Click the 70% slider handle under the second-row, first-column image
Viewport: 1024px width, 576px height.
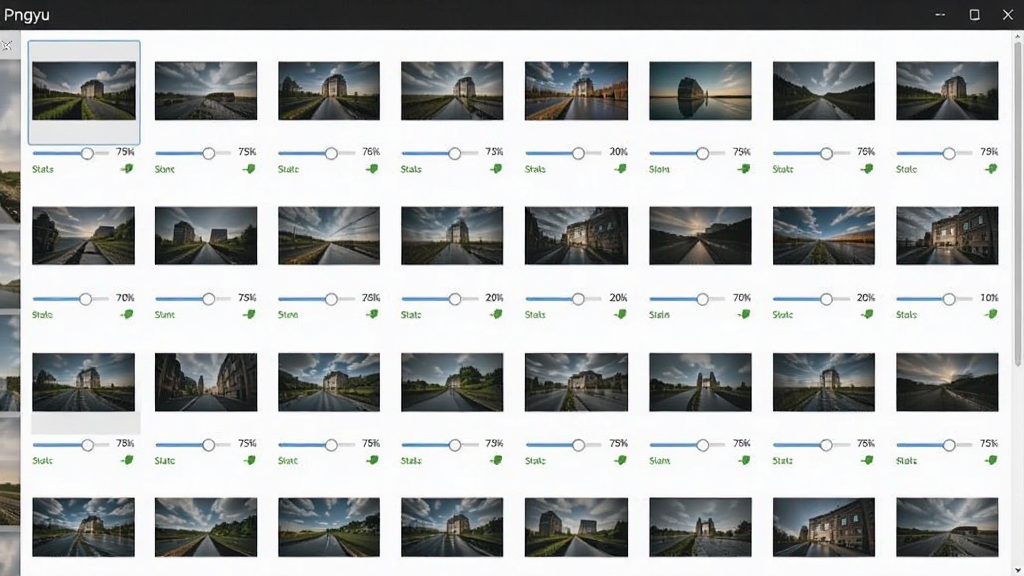click(x=86, y=299)
